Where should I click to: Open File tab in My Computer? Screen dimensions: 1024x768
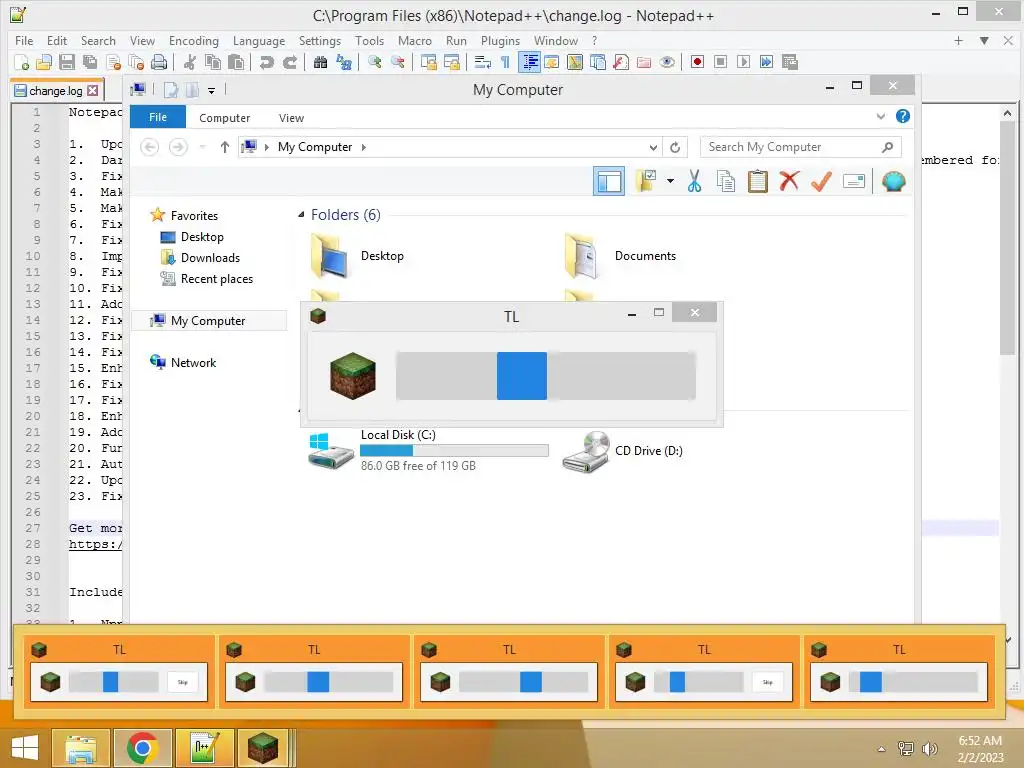pos(158,118)
